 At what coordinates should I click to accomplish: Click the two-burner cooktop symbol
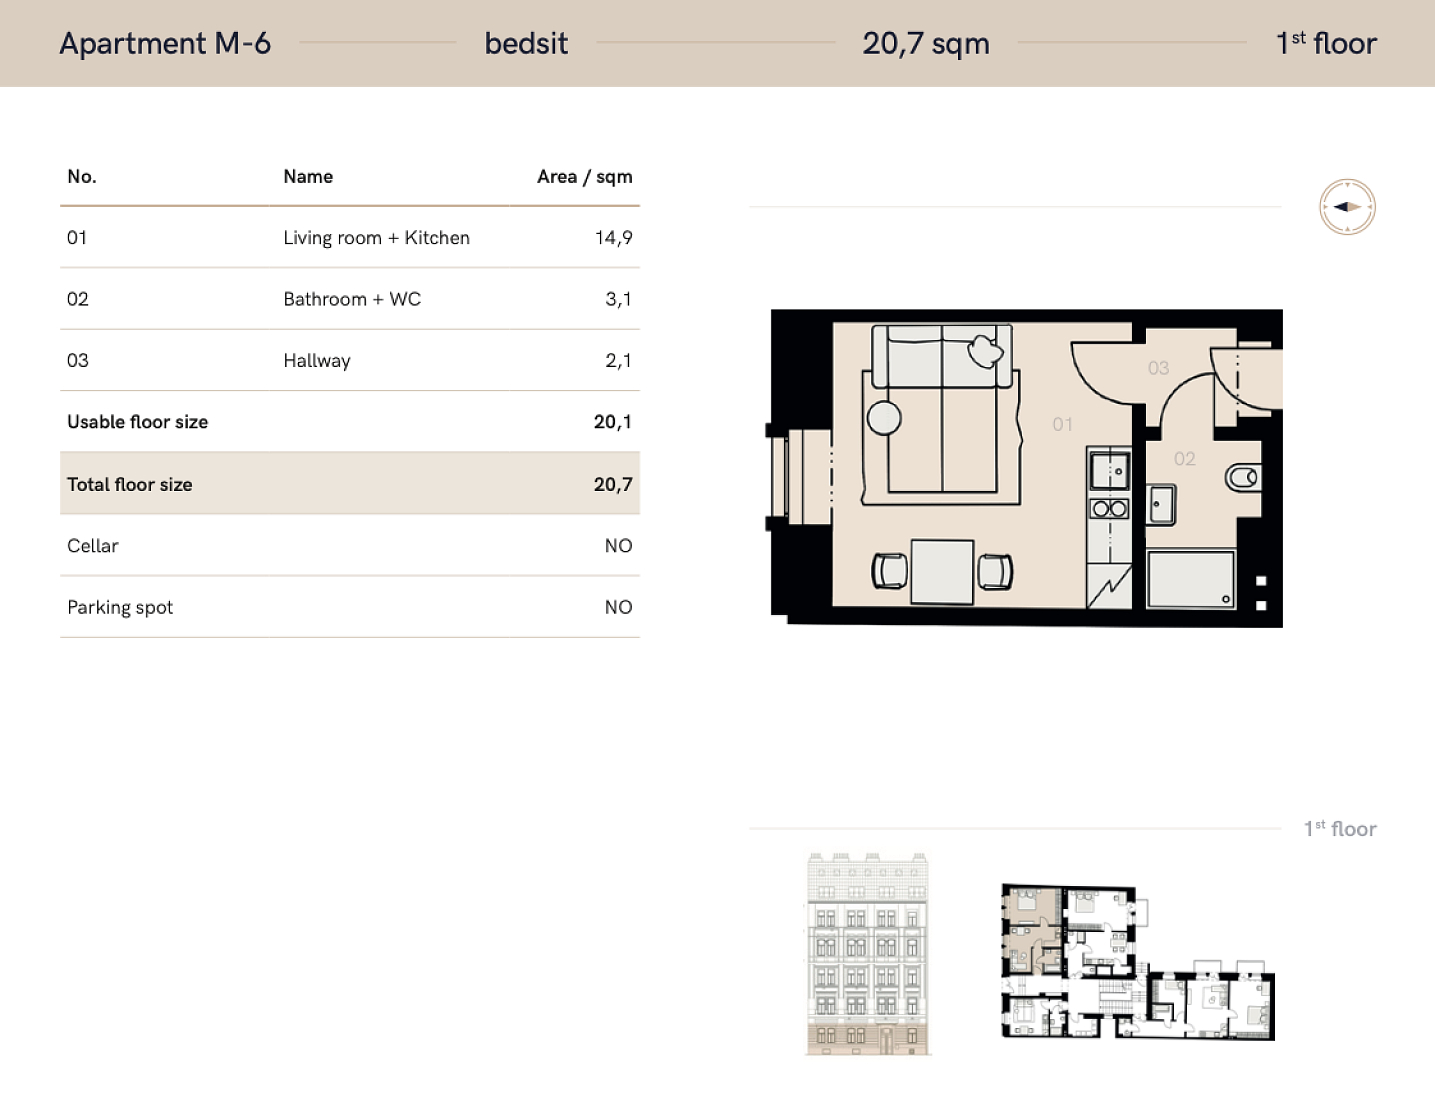tap(1110, 509)
